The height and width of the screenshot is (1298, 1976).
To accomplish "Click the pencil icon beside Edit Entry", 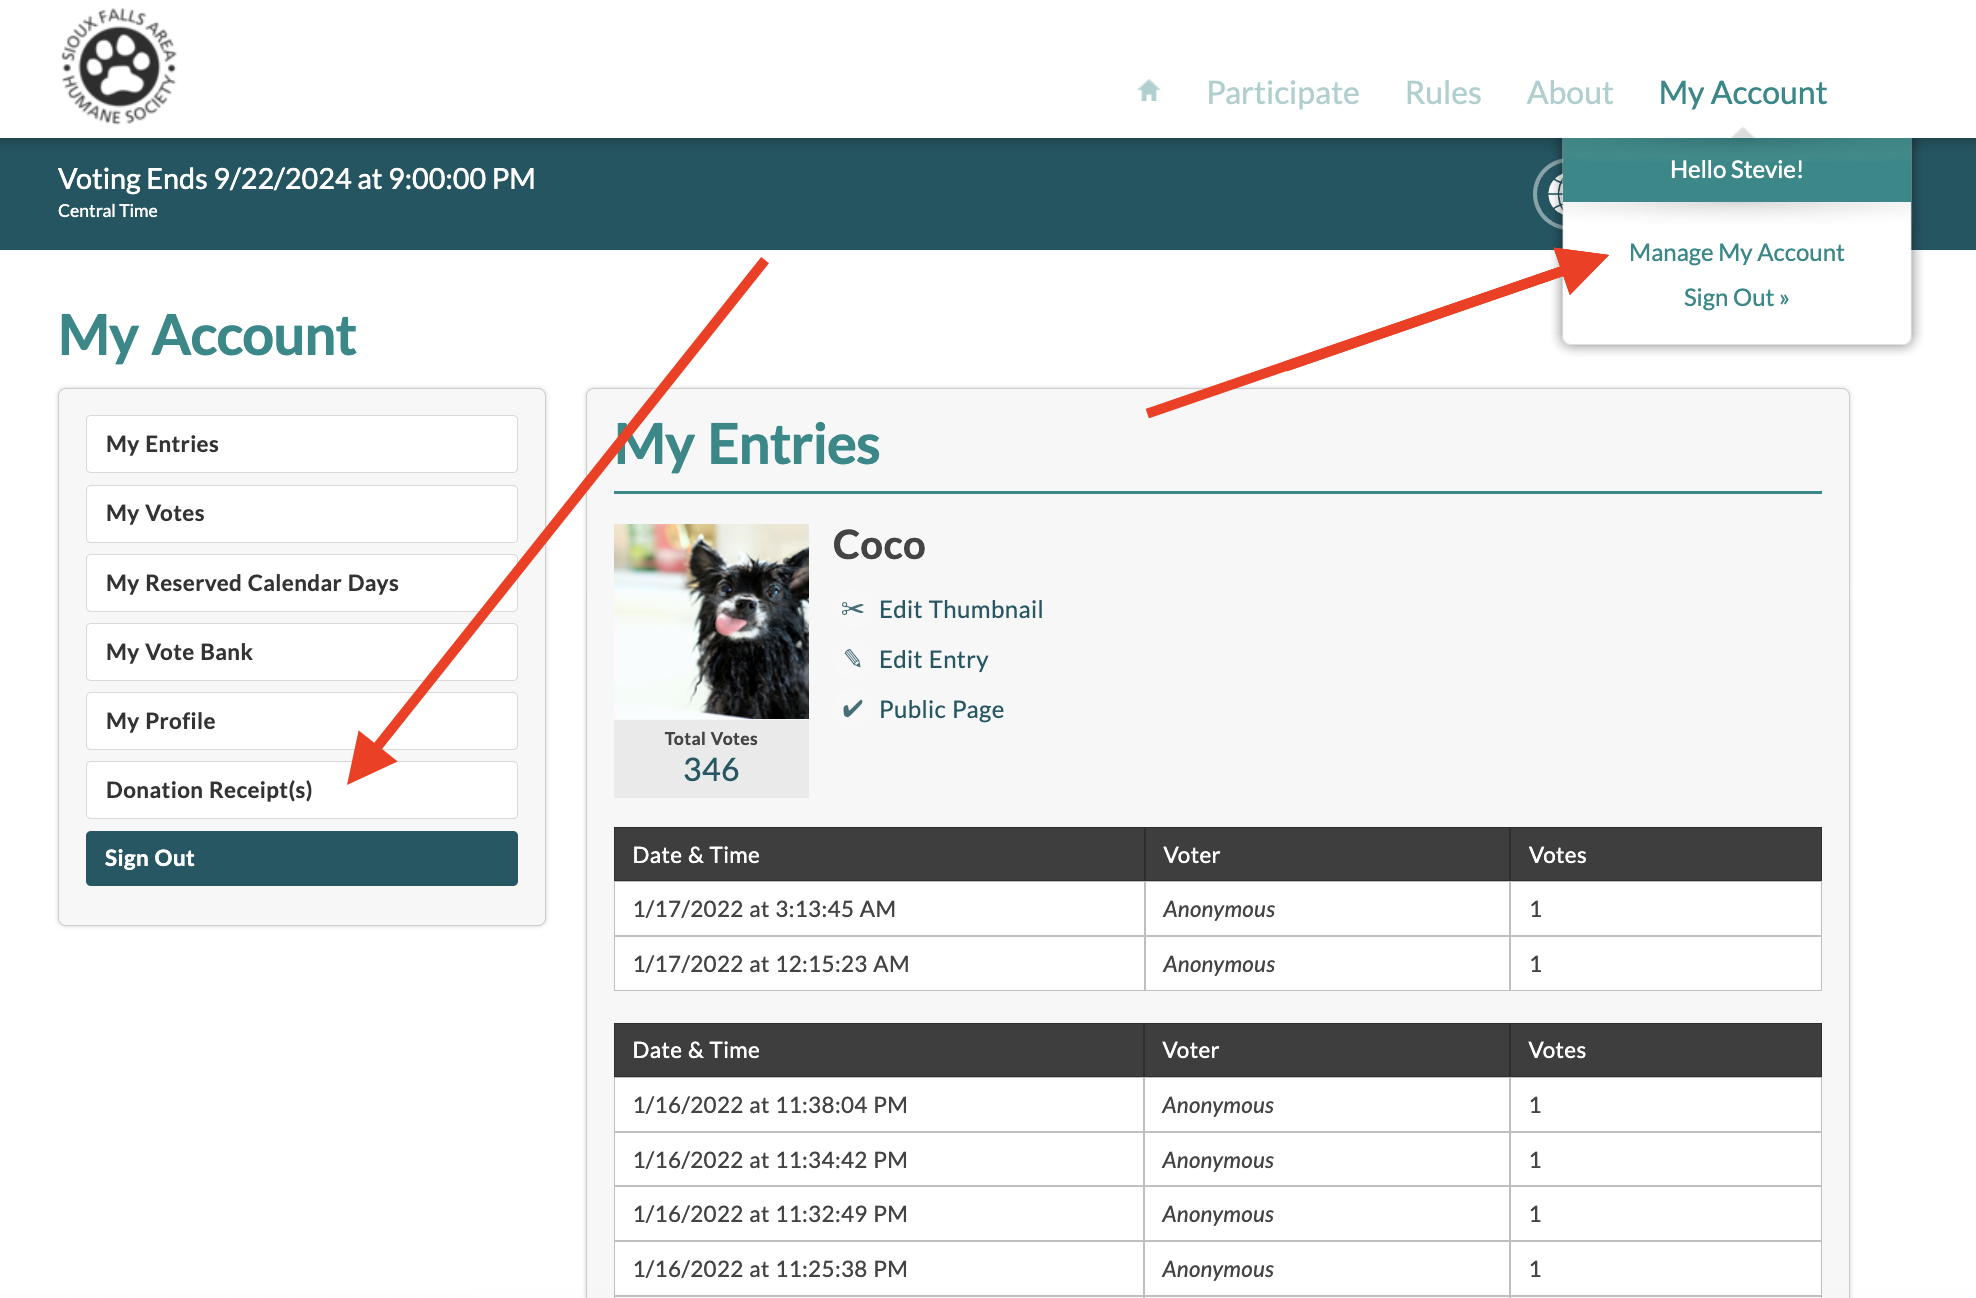I will click(x=852, y=659).
